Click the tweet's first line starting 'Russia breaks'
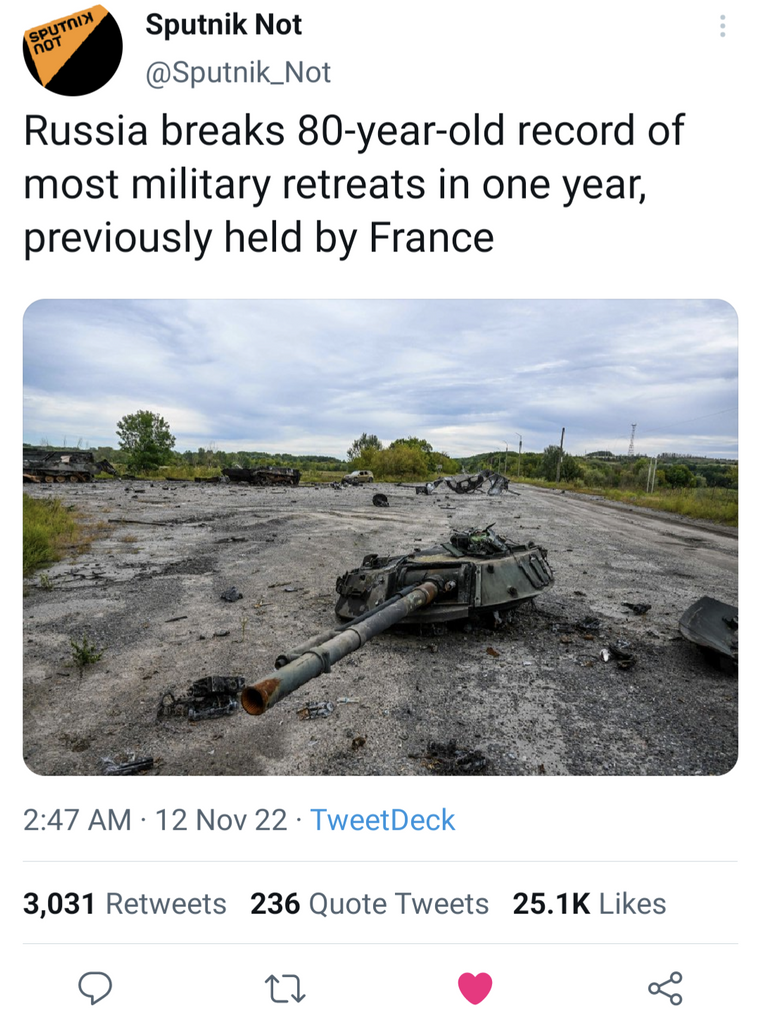760x1024 pixels. (x=354, y=131)
